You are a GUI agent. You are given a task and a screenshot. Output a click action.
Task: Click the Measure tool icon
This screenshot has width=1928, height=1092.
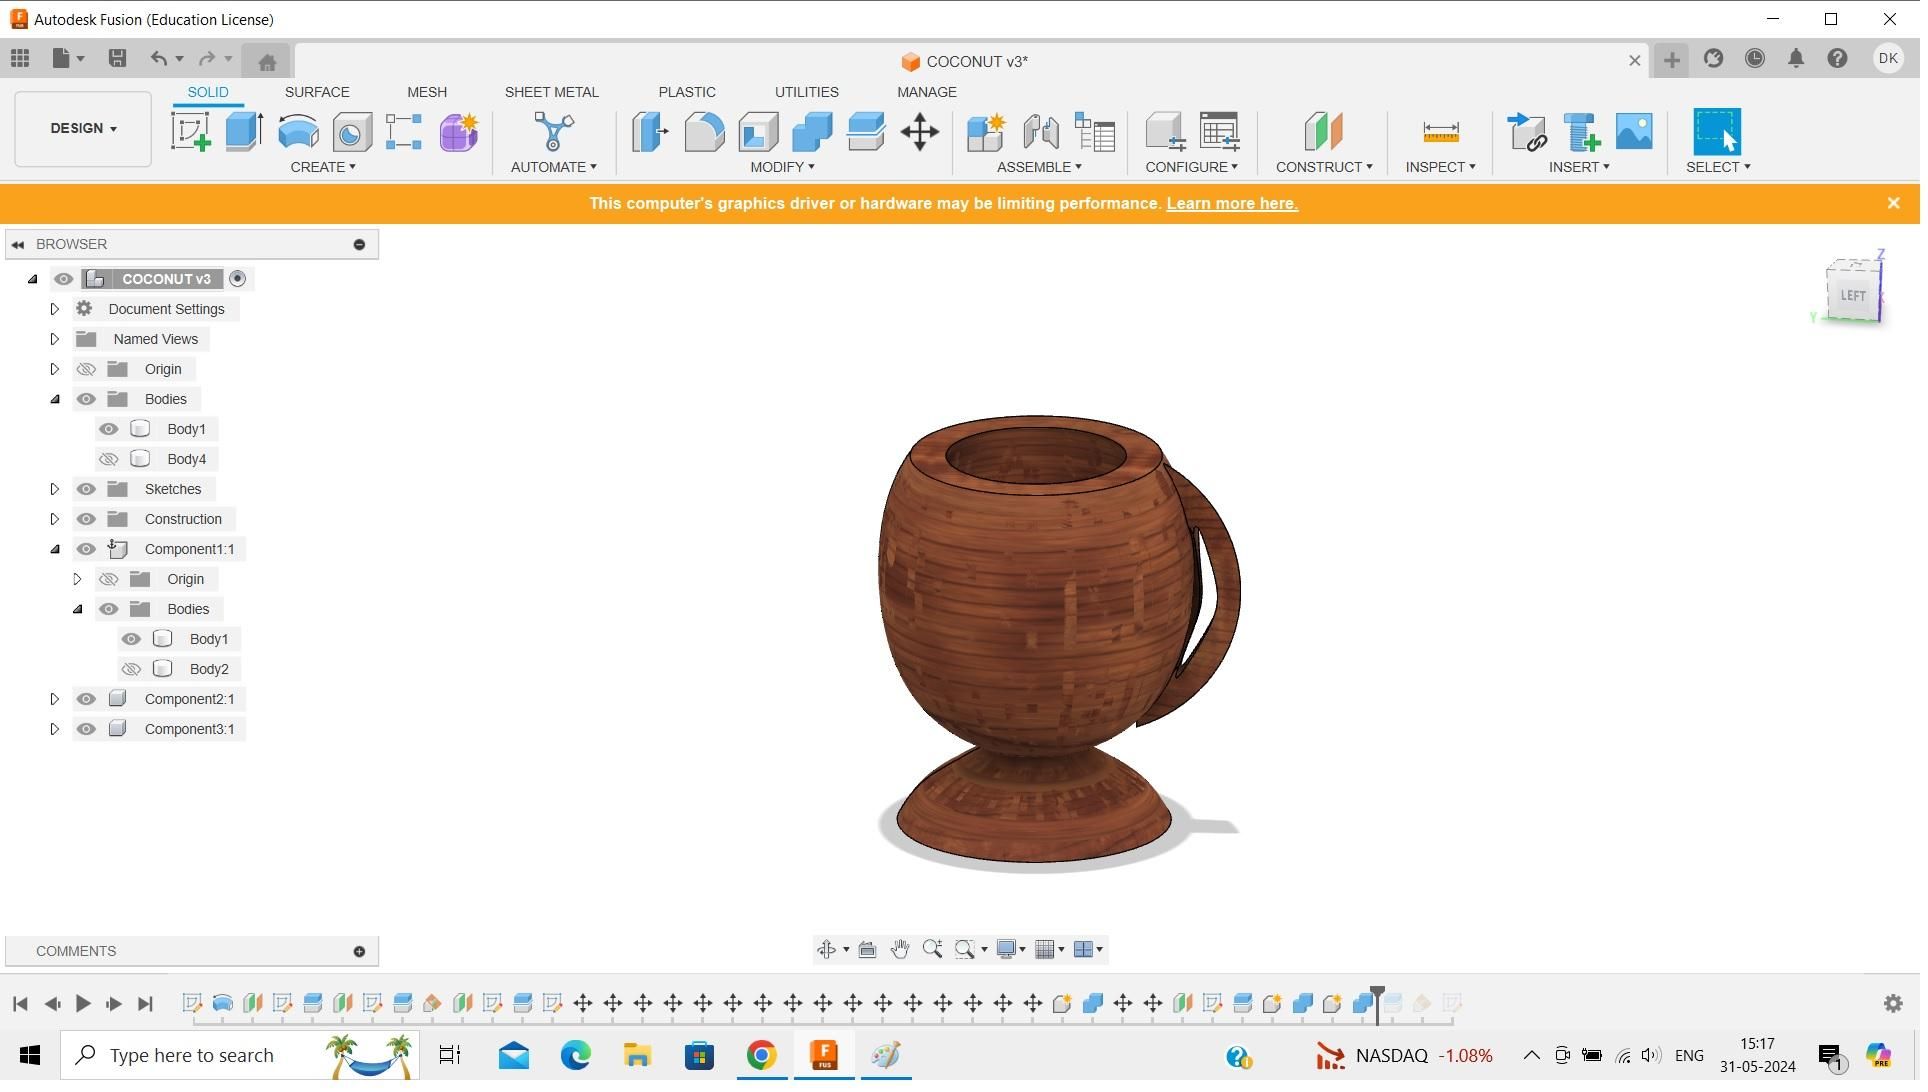pos(1441,132)
